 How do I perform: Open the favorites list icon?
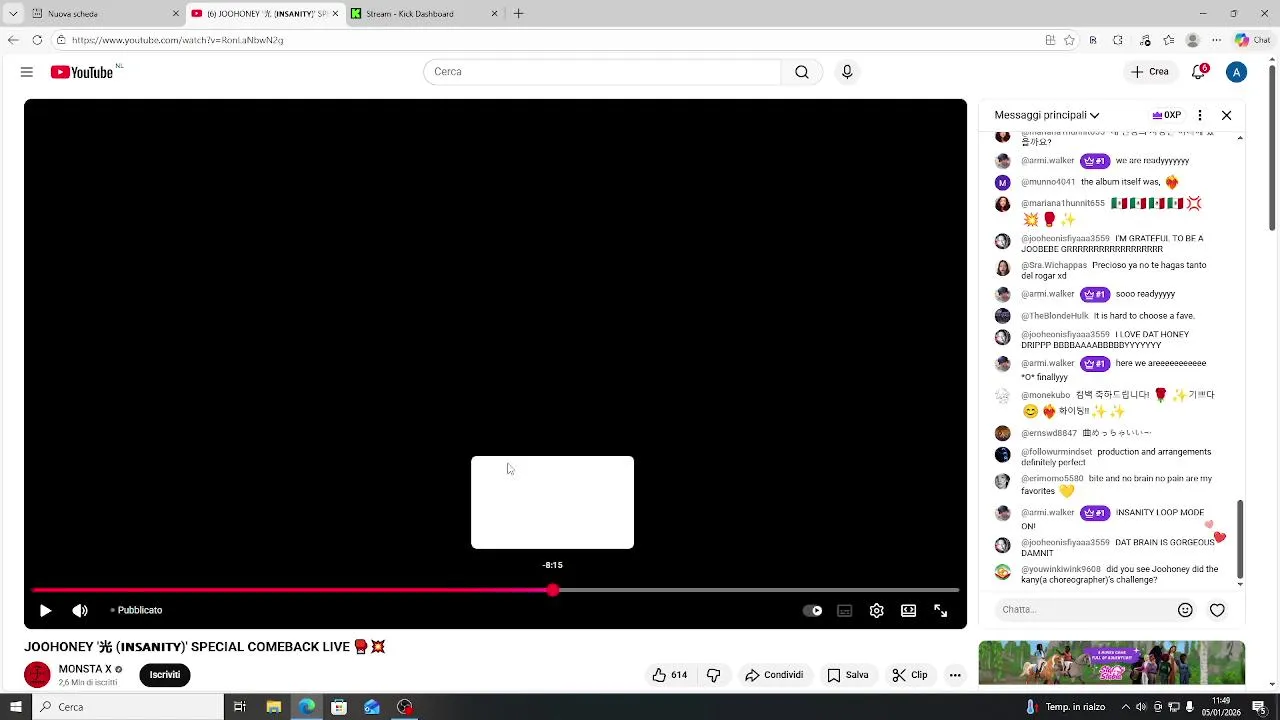point(1168,40)
